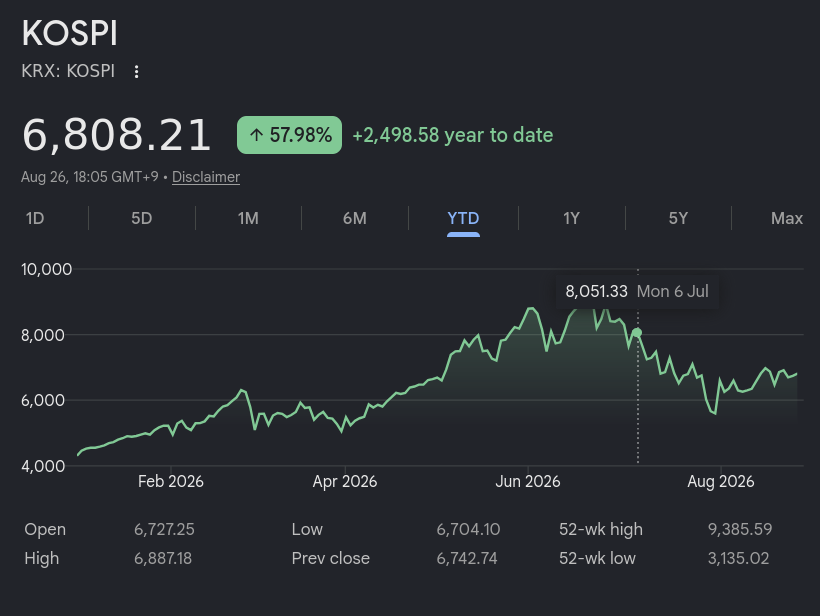
Task: Click the Jun 2026 axis label
Action: pos(528,481)
